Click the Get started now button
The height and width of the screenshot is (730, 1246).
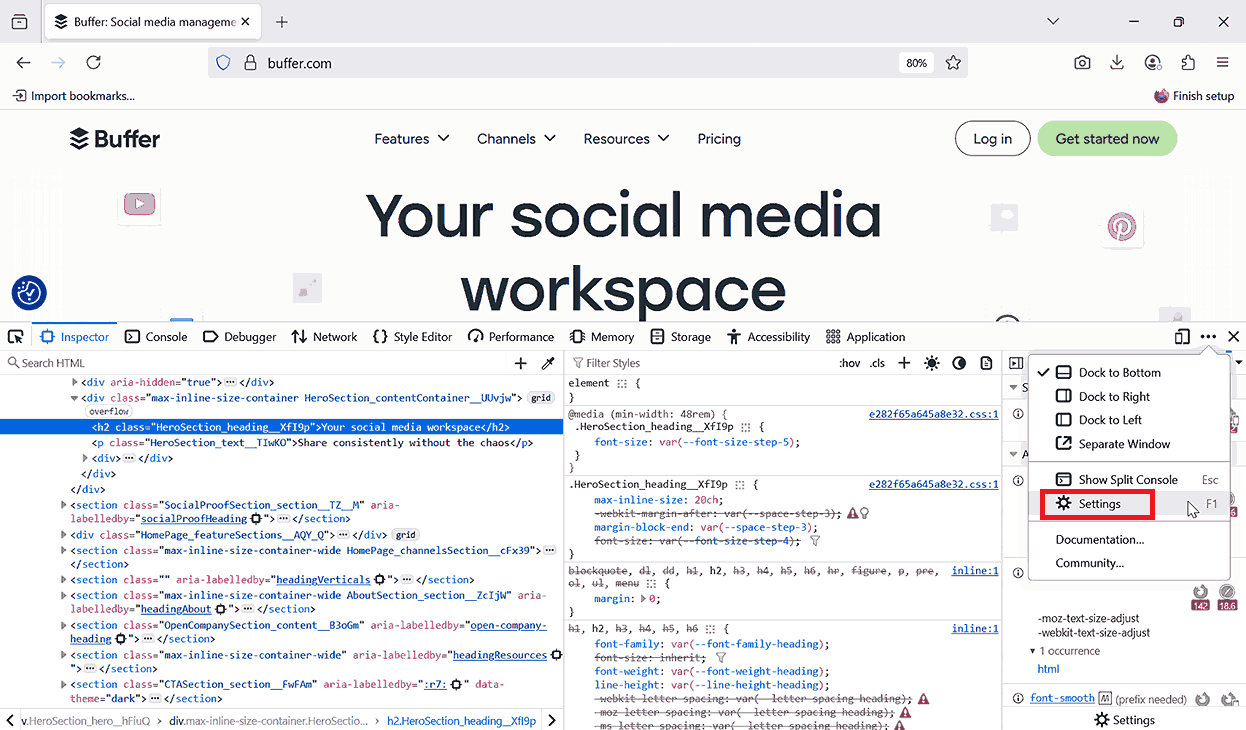tap(1107, 138)
